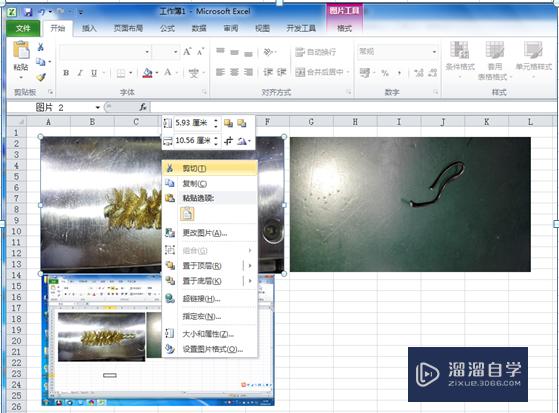Click the insert function fx icon
559x413 pixels.
click(143, 107)
